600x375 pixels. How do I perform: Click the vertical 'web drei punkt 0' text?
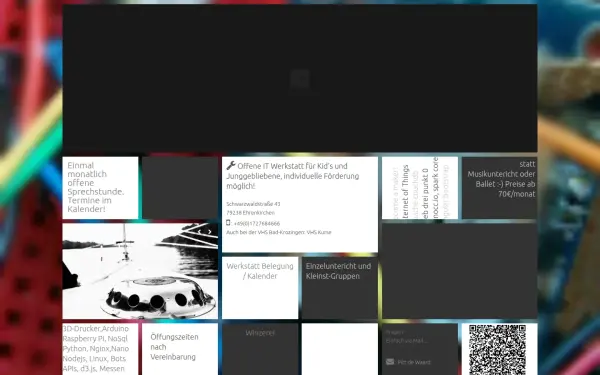pos(426,194)
